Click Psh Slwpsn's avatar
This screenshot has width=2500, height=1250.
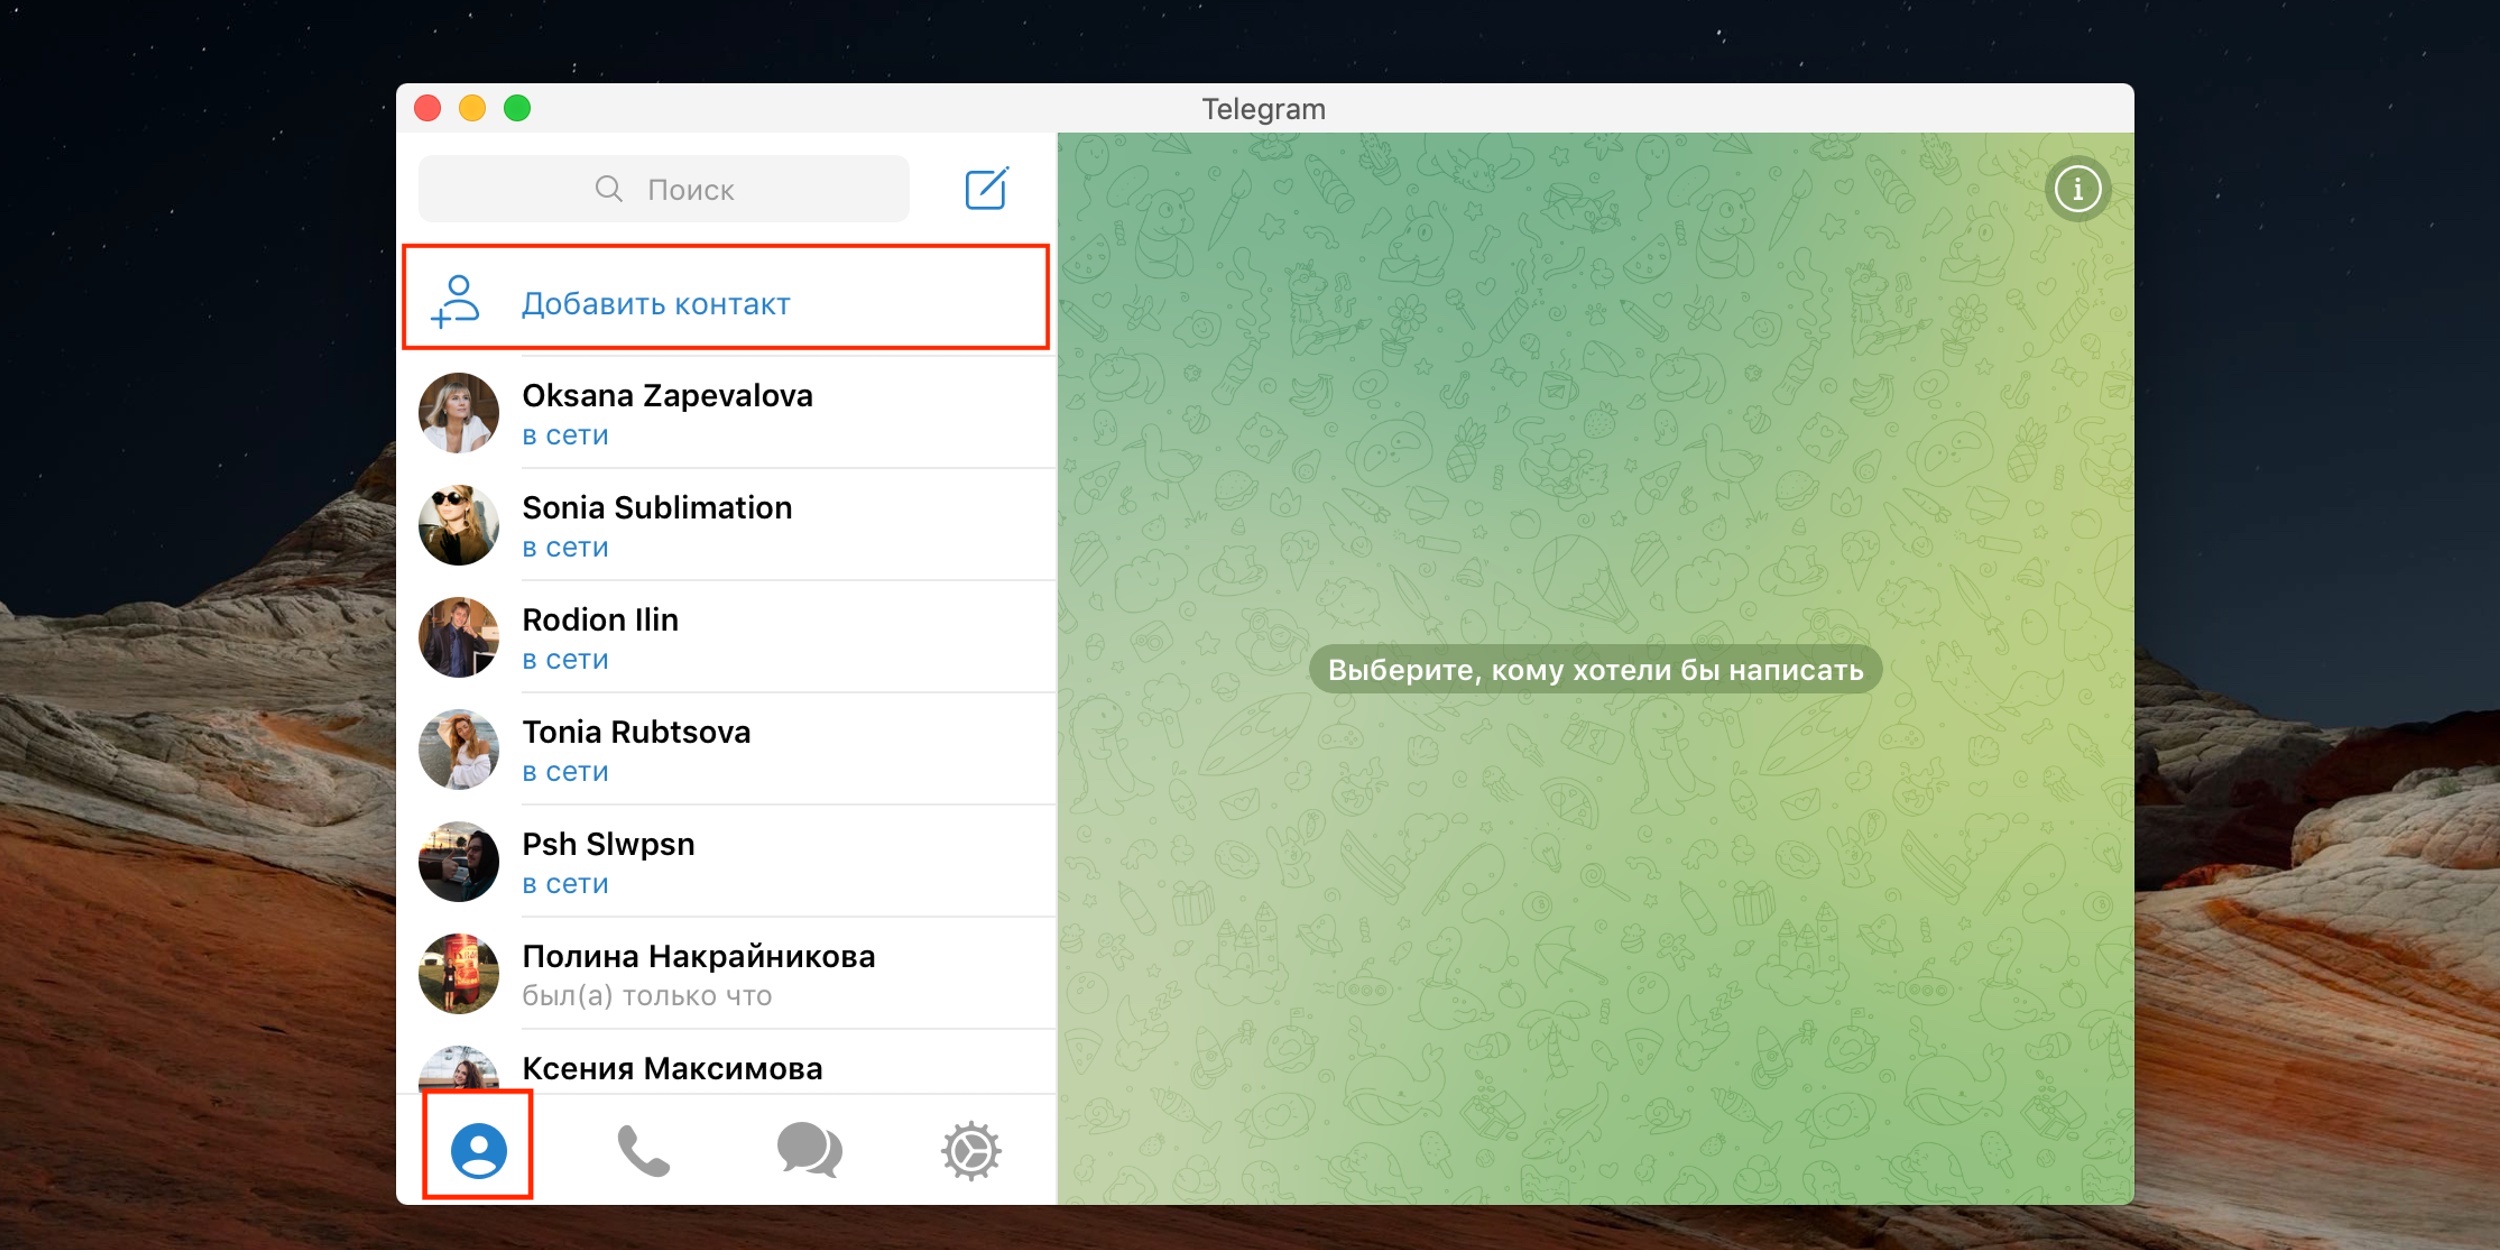[459, 861]
